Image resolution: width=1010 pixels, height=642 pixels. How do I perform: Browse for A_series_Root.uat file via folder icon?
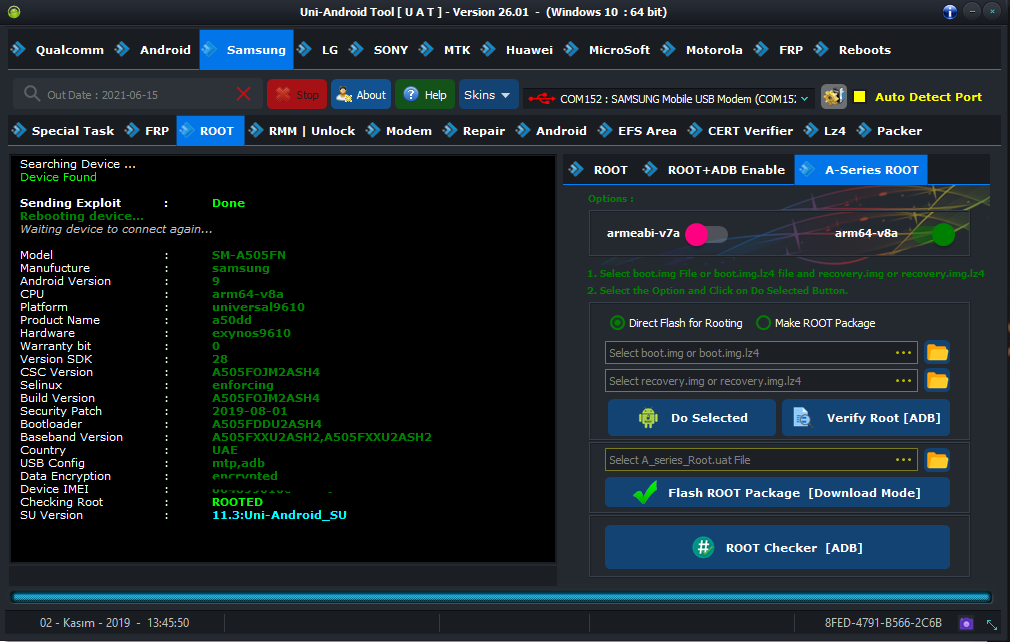937,460
